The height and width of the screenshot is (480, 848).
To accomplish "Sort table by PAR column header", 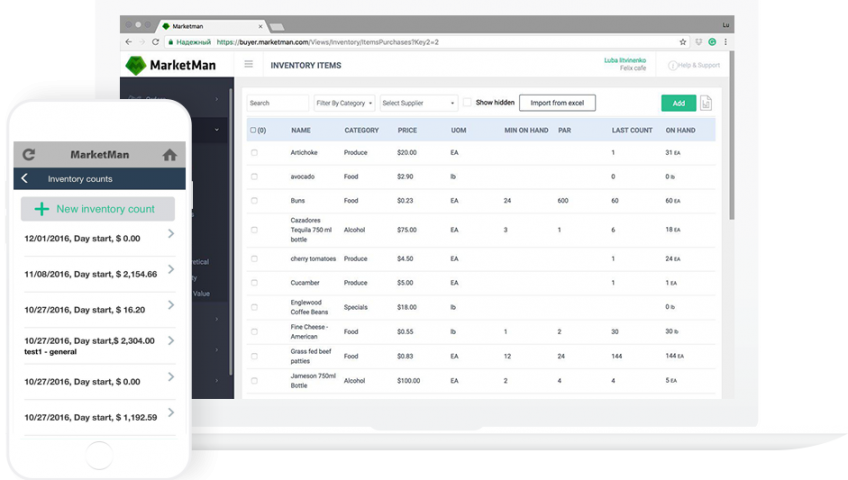I will coord(565,130).
